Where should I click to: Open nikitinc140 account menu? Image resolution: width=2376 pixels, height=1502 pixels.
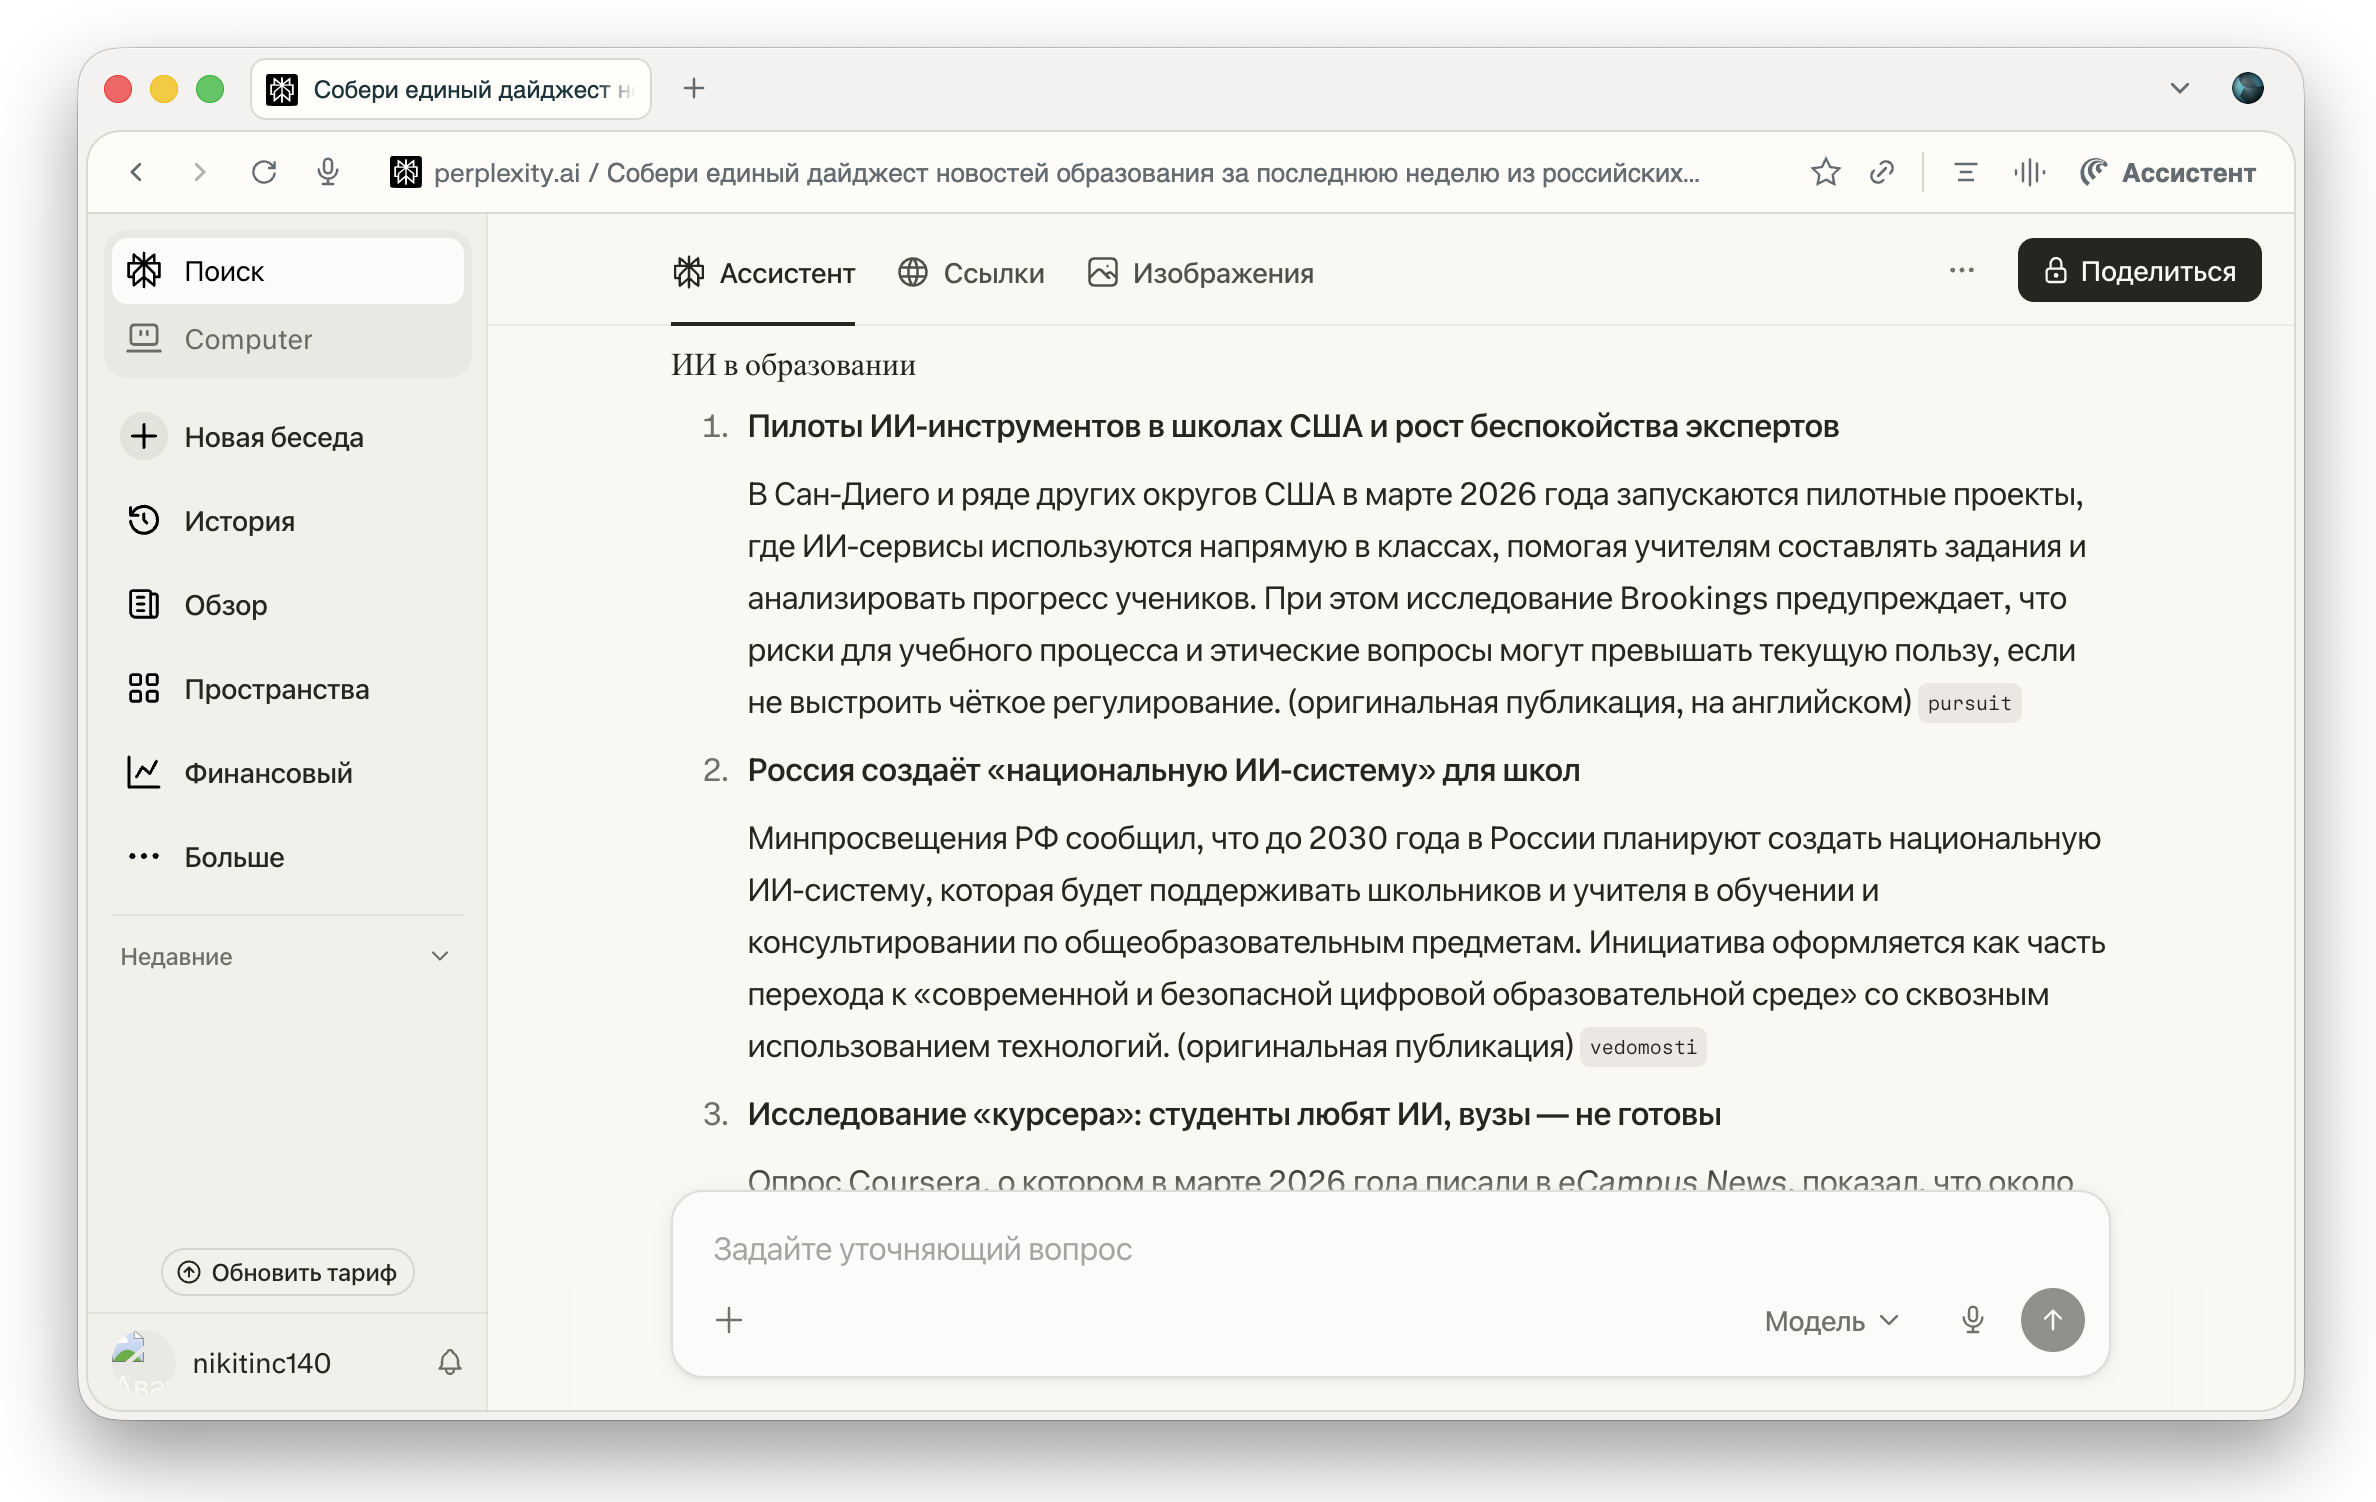coord(222,1362)
